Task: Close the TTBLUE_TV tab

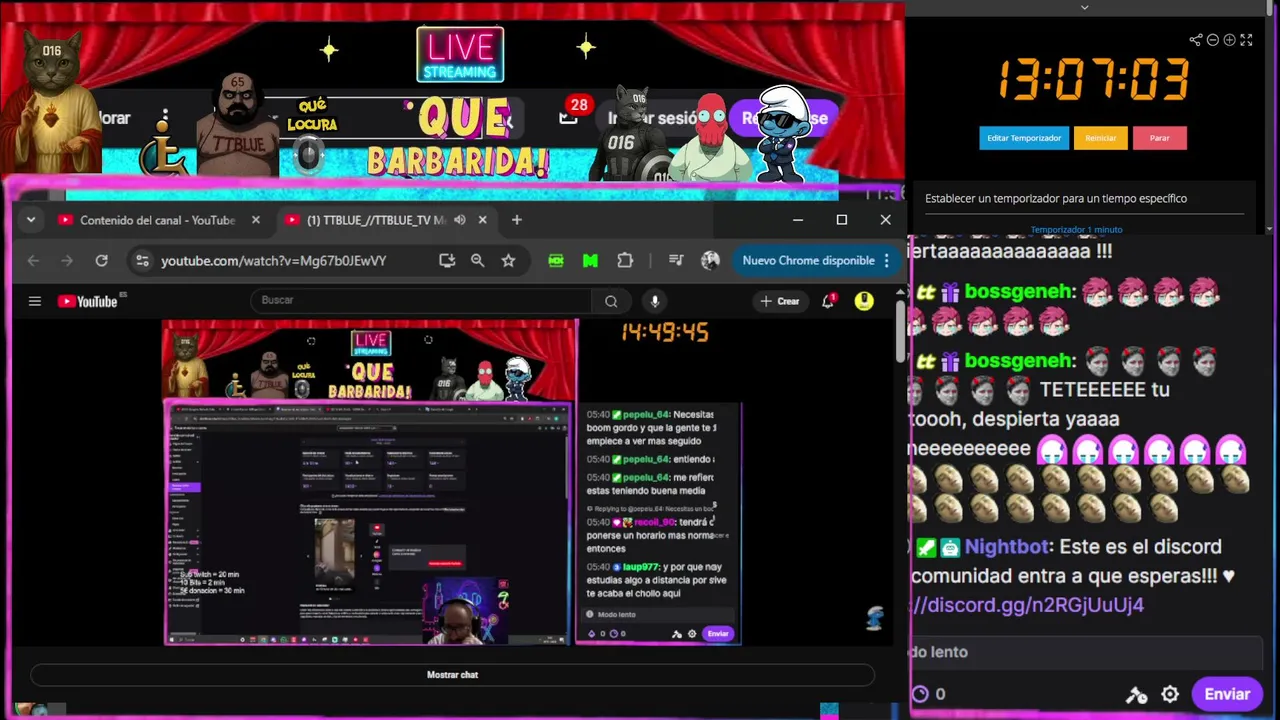Action: (x=483, y=220)
